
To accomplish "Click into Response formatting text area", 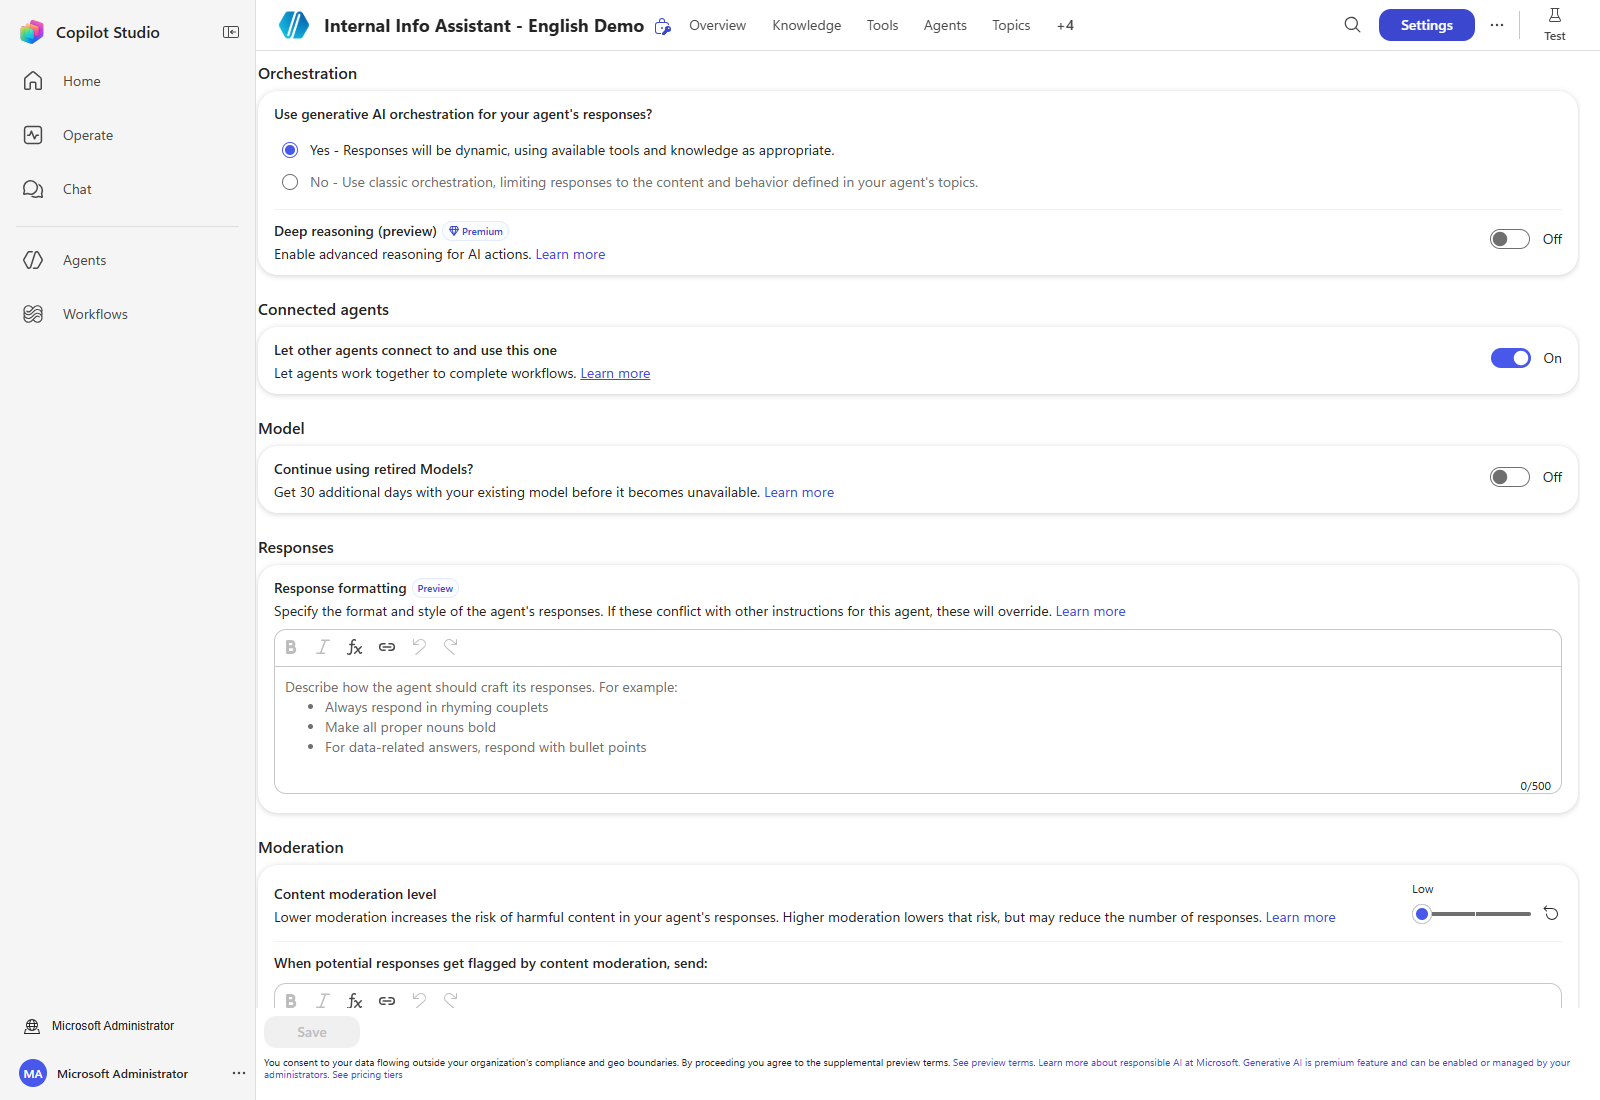I will click(x=917, y=730).
